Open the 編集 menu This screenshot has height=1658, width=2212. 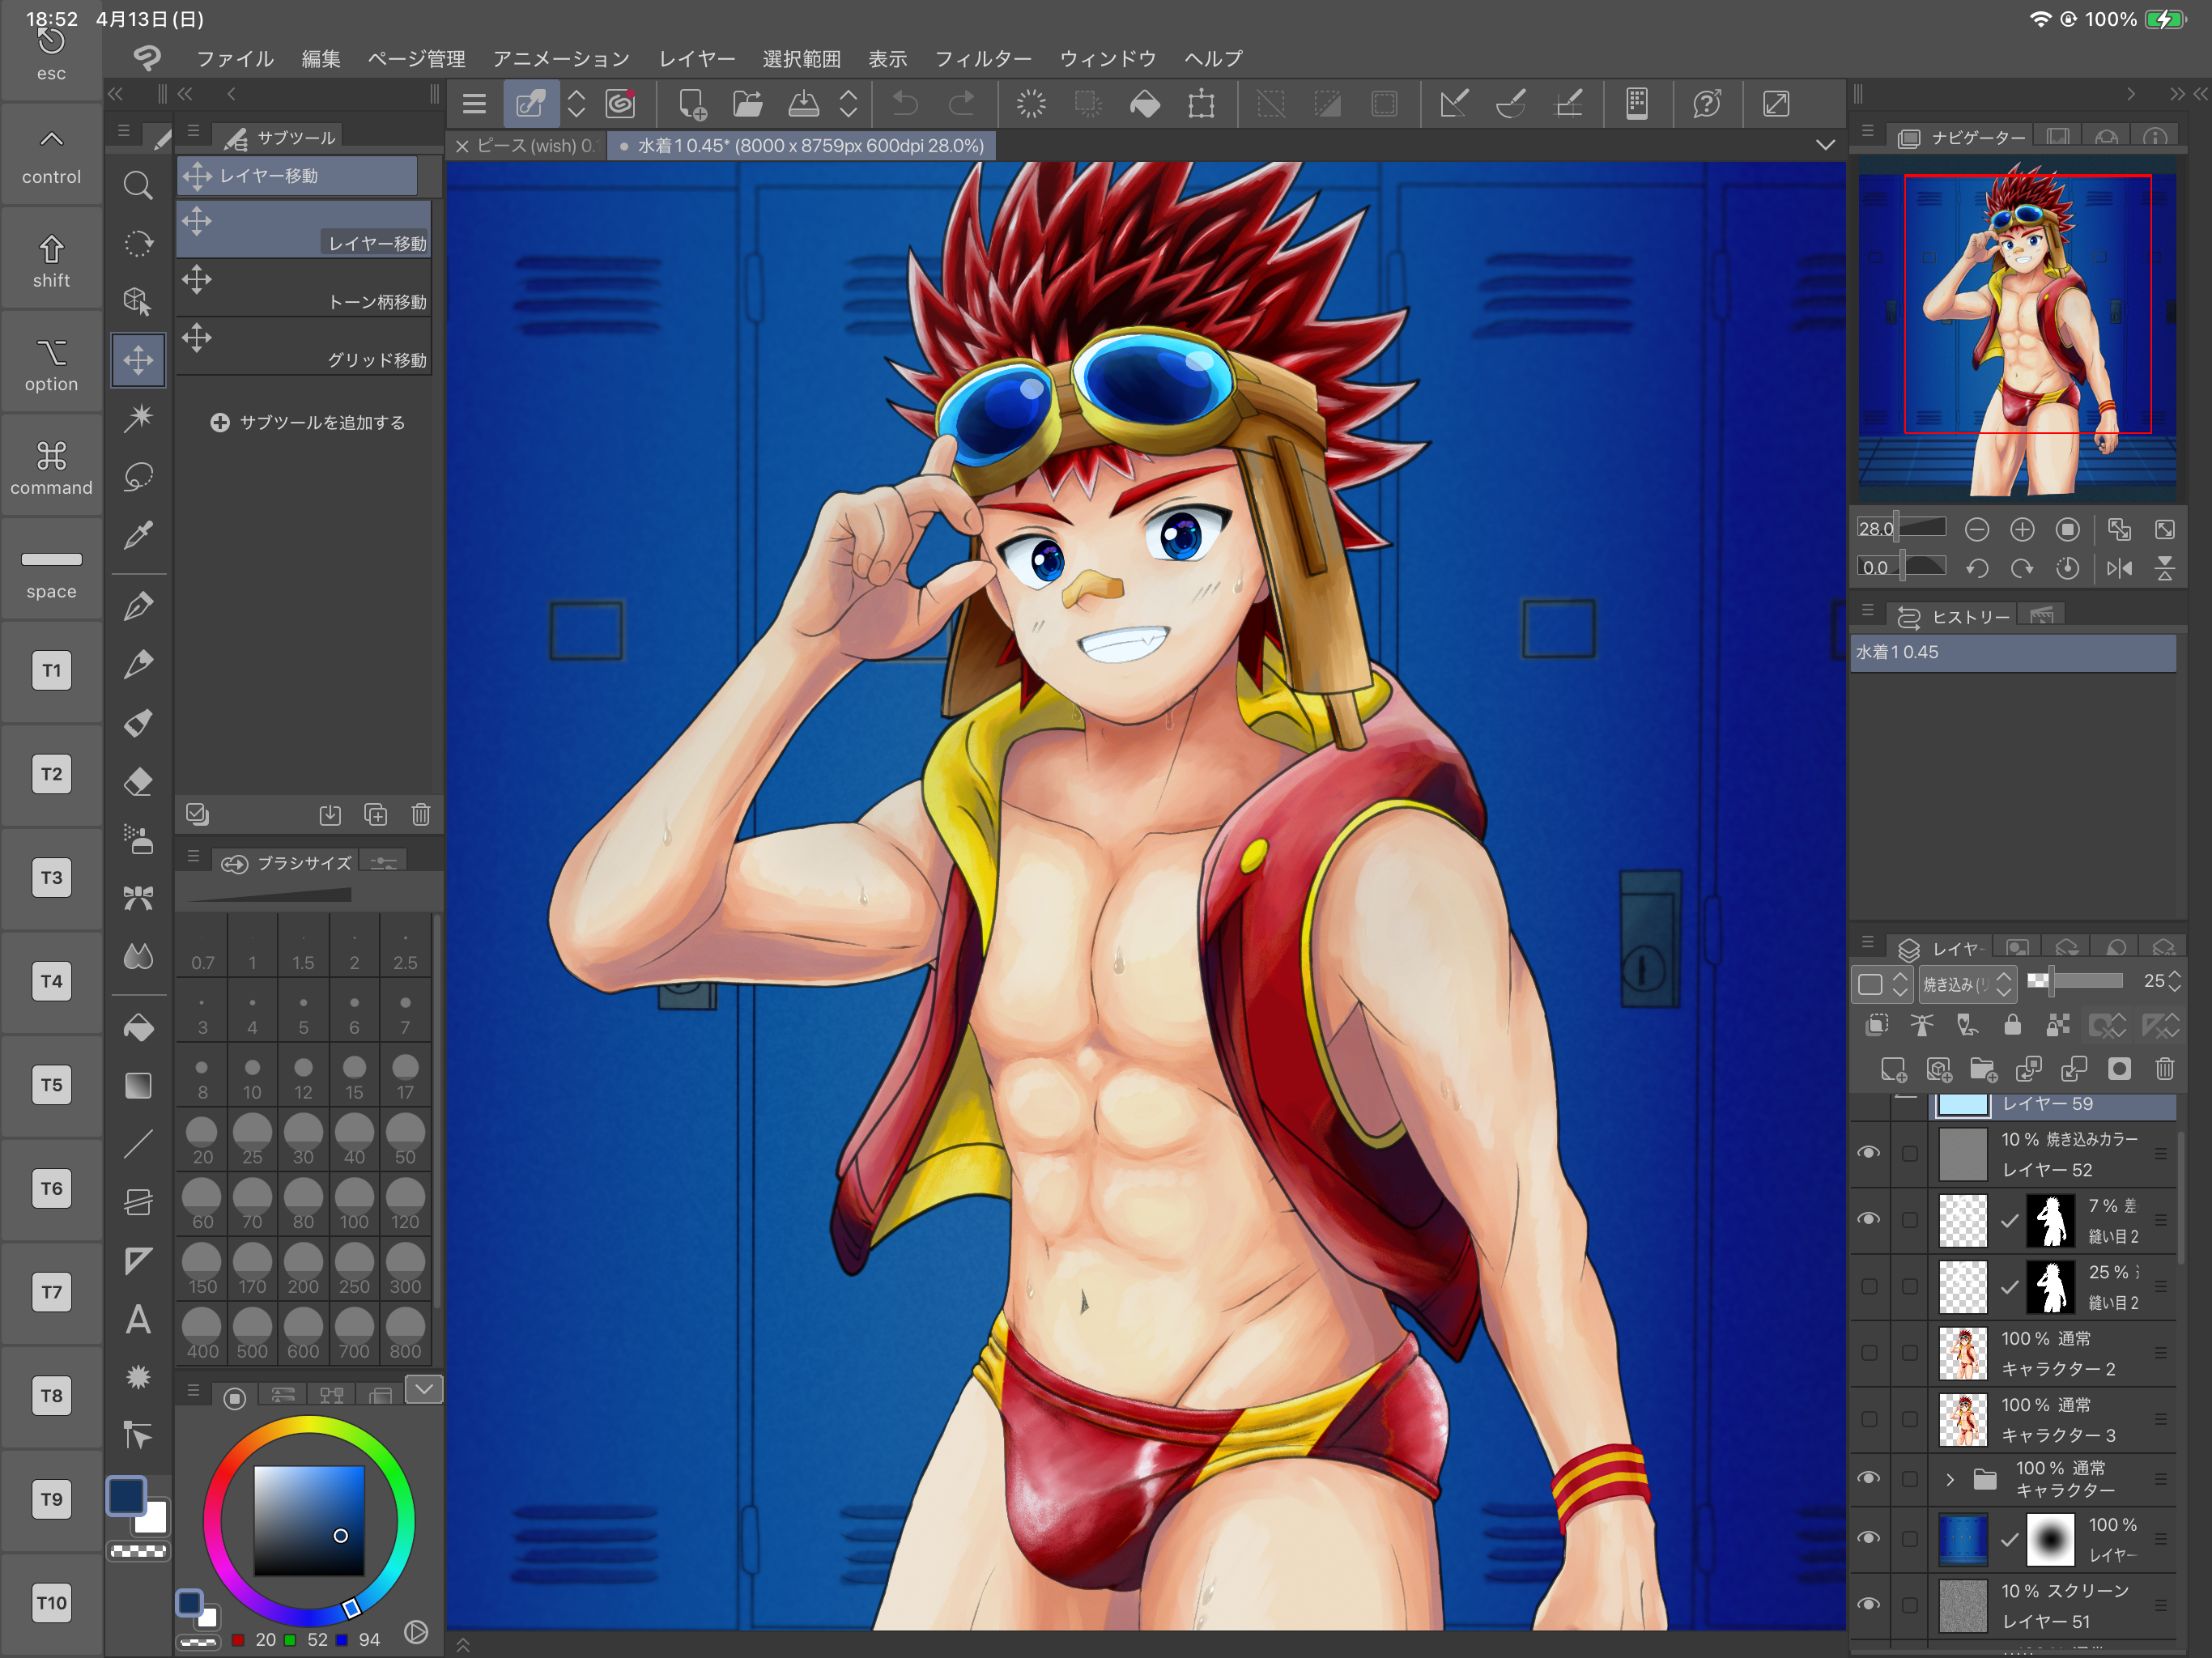(321, 59)
